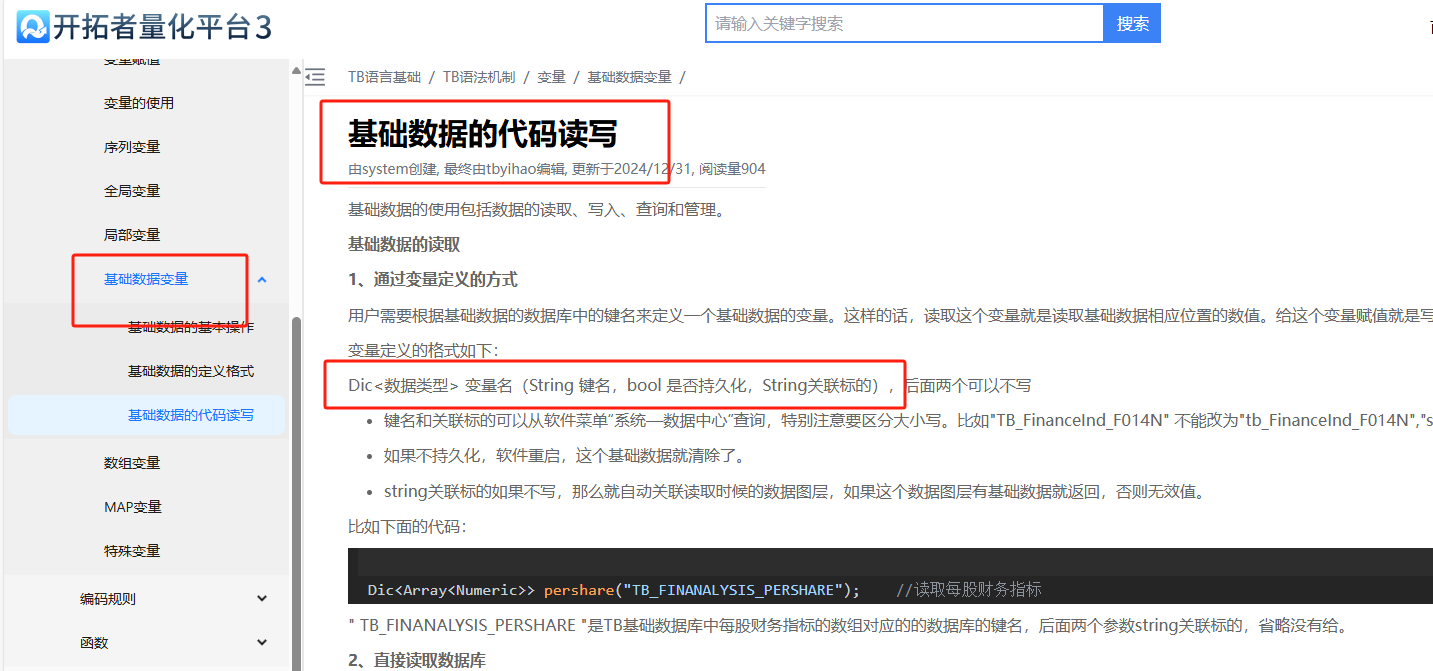Viewport: 1433px width, 671px height.
Task: Expand the 编码规则 section chevron
Action: coord(262,599)
